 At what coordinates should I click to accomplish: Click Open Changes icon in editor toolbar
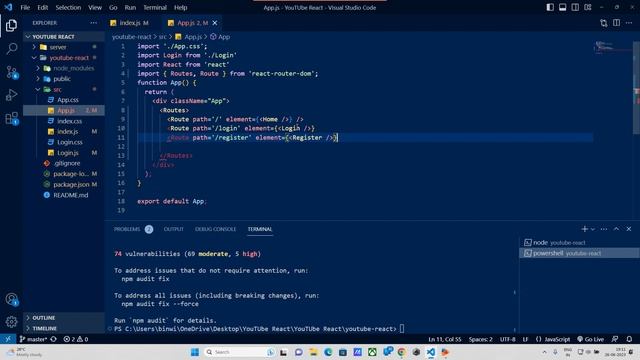[x=604, y=23]
